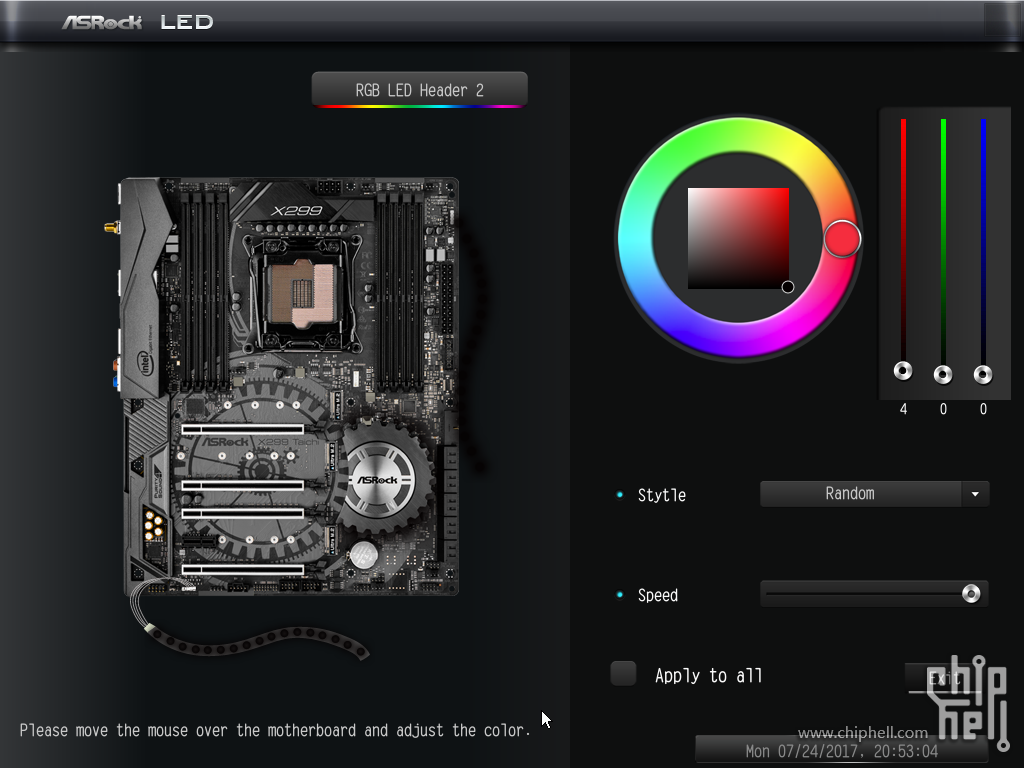Image resolution: width=1024 pixels, height=768 pixels.
Task: Enable the Apply to all checkbox
Action: point(624,673)
